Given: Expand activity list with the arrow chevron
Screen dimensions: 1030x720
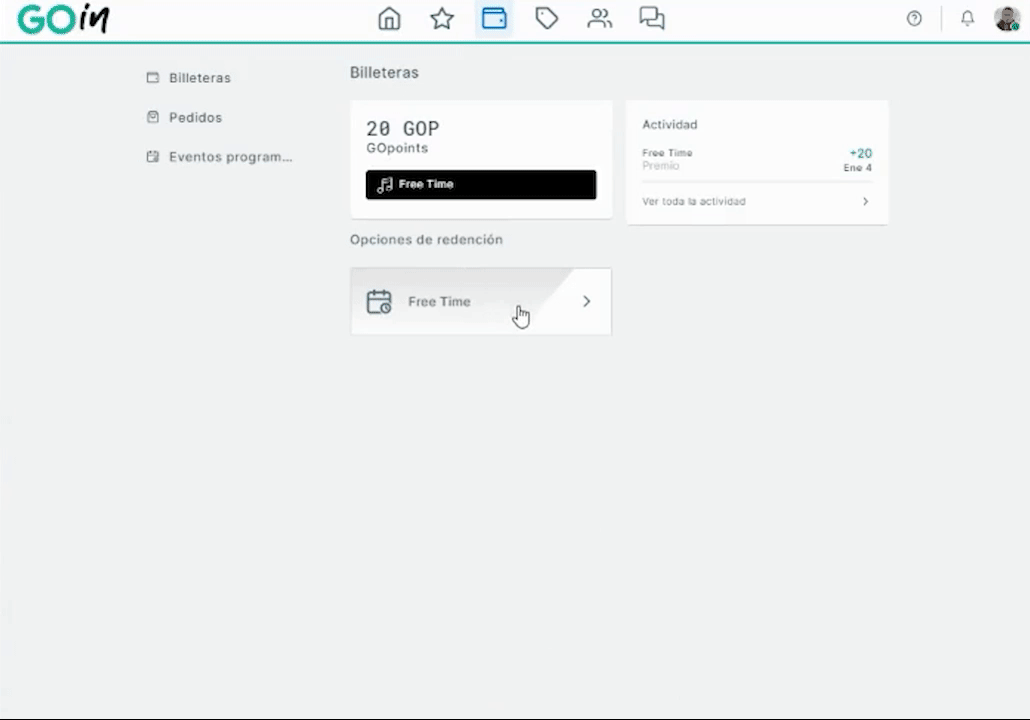Looking at the screenshot, I should pos(865,202).
